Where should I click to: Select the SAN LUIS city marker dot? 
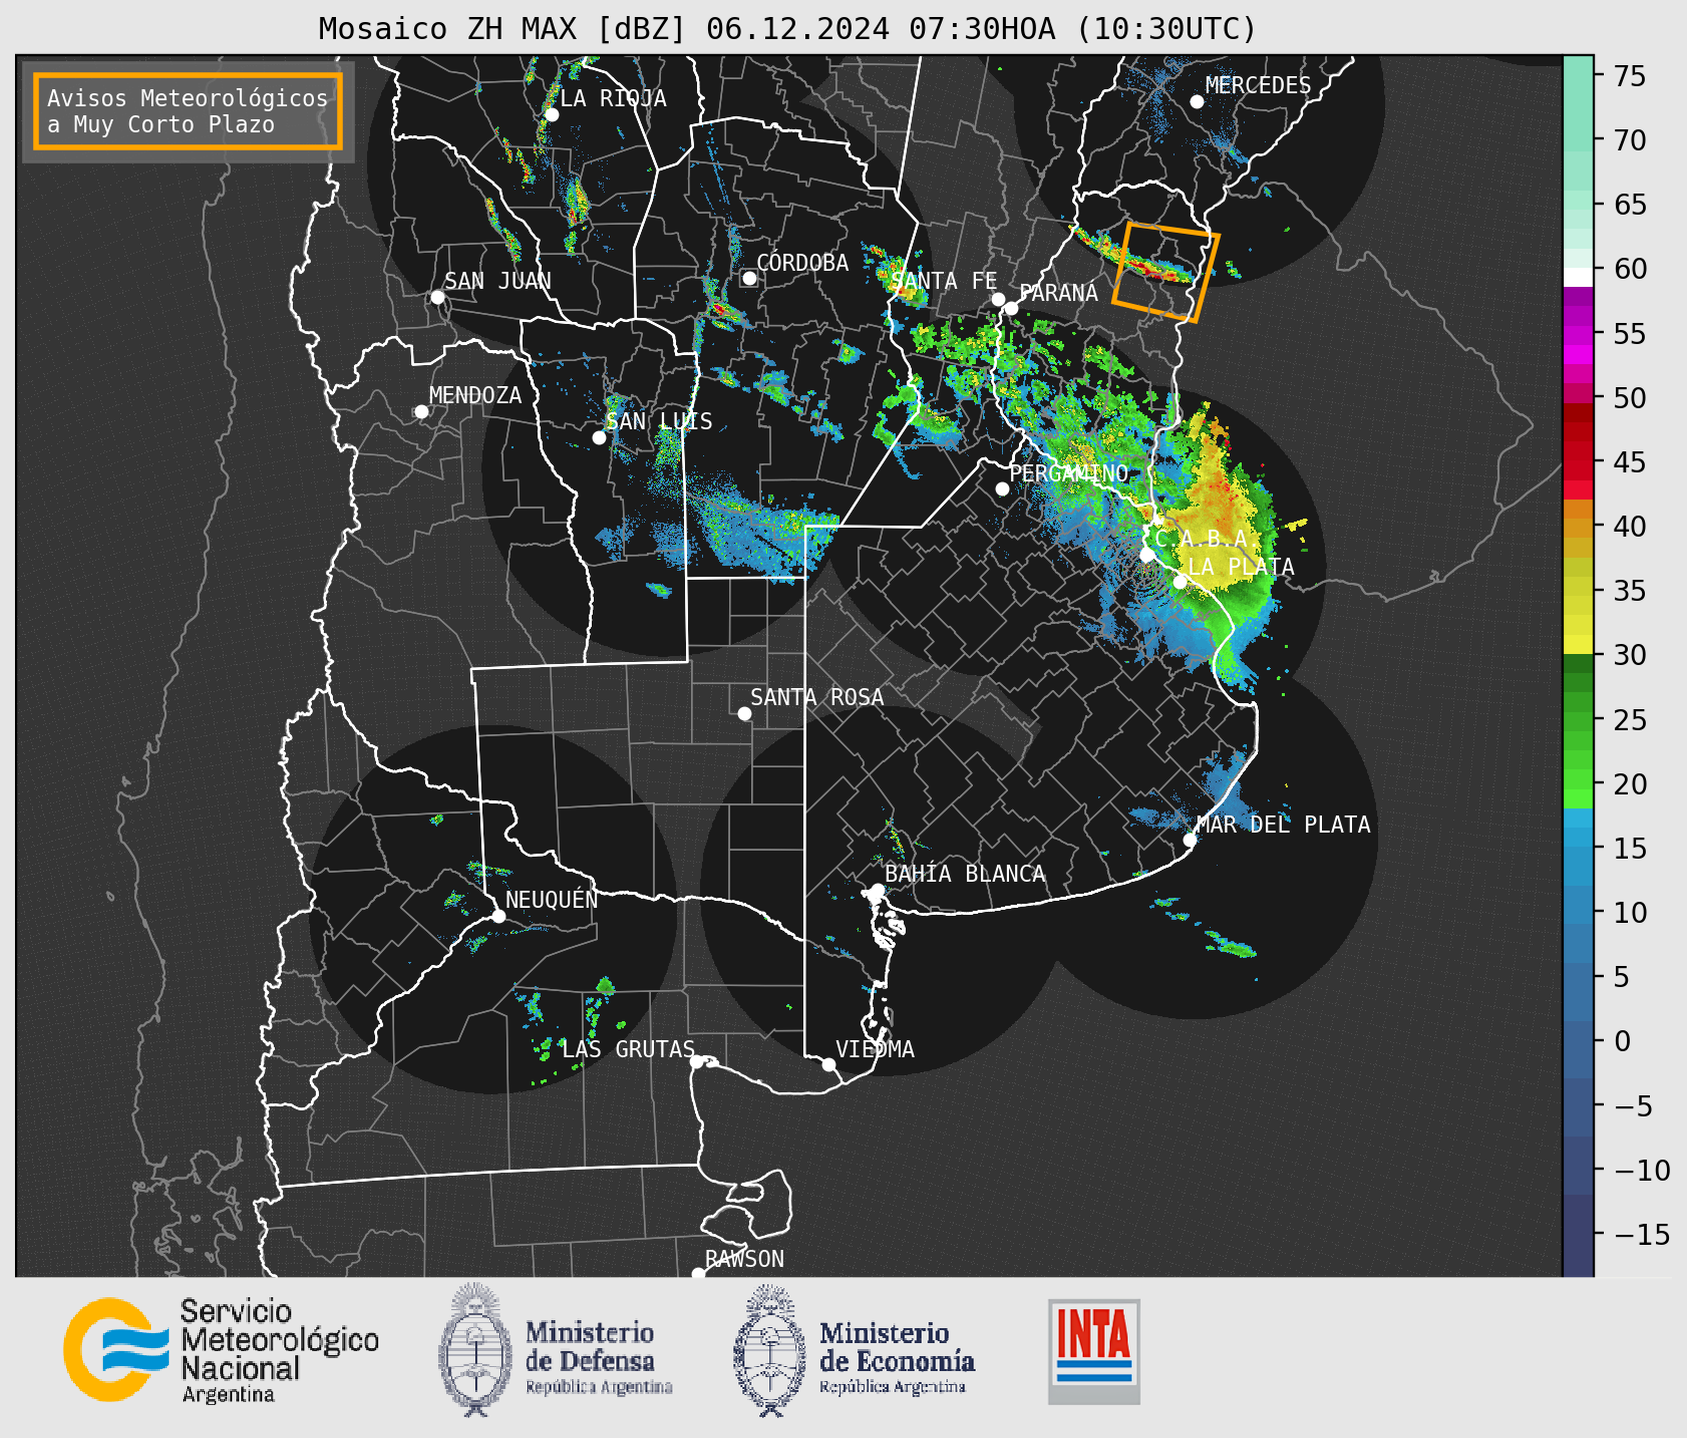[599, 438]
